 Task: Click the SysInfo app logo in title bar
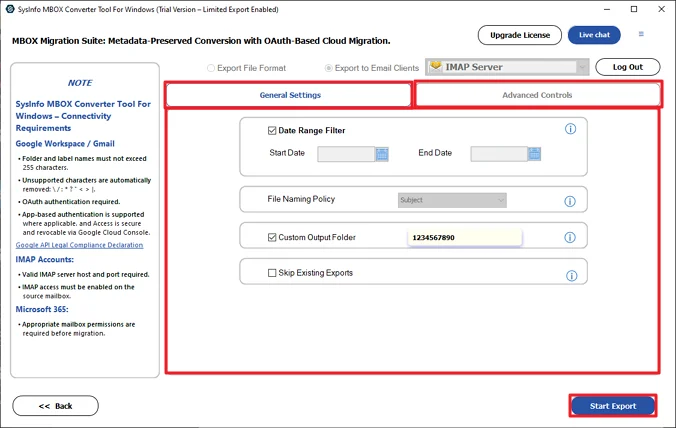point(10,9)
